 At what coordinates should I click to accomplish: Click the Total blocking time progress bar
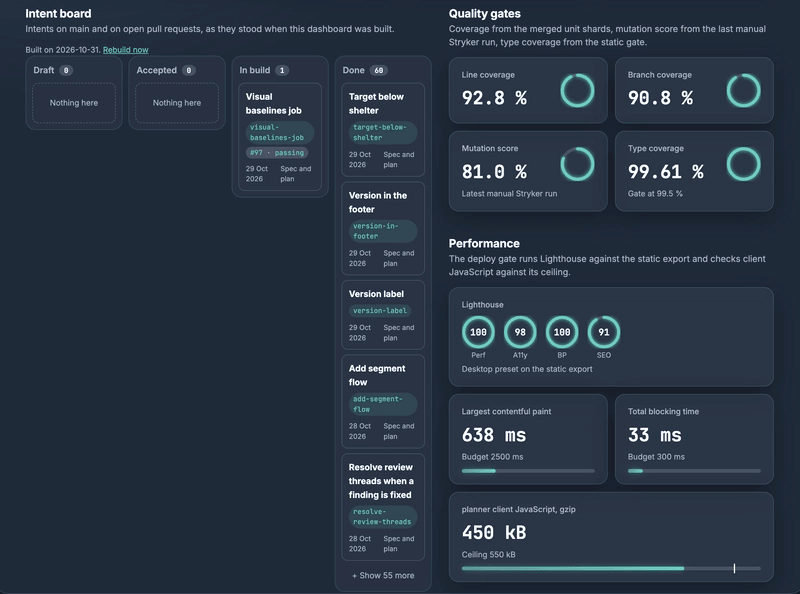[x=694, y=471]
